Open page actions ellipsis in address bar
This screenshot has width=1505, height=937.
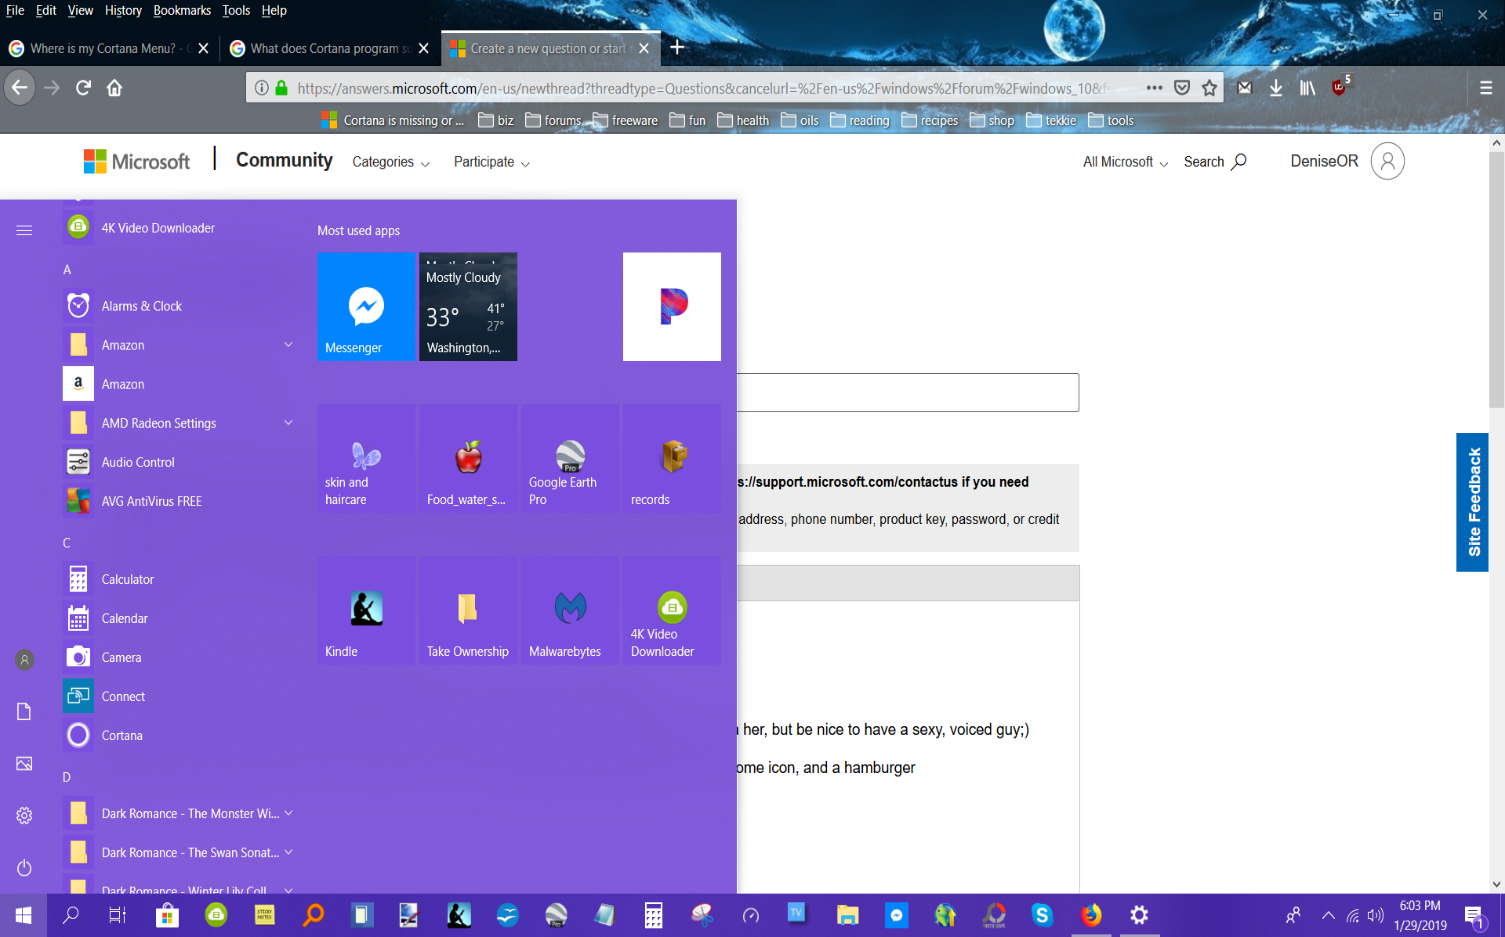point(1154,88)
